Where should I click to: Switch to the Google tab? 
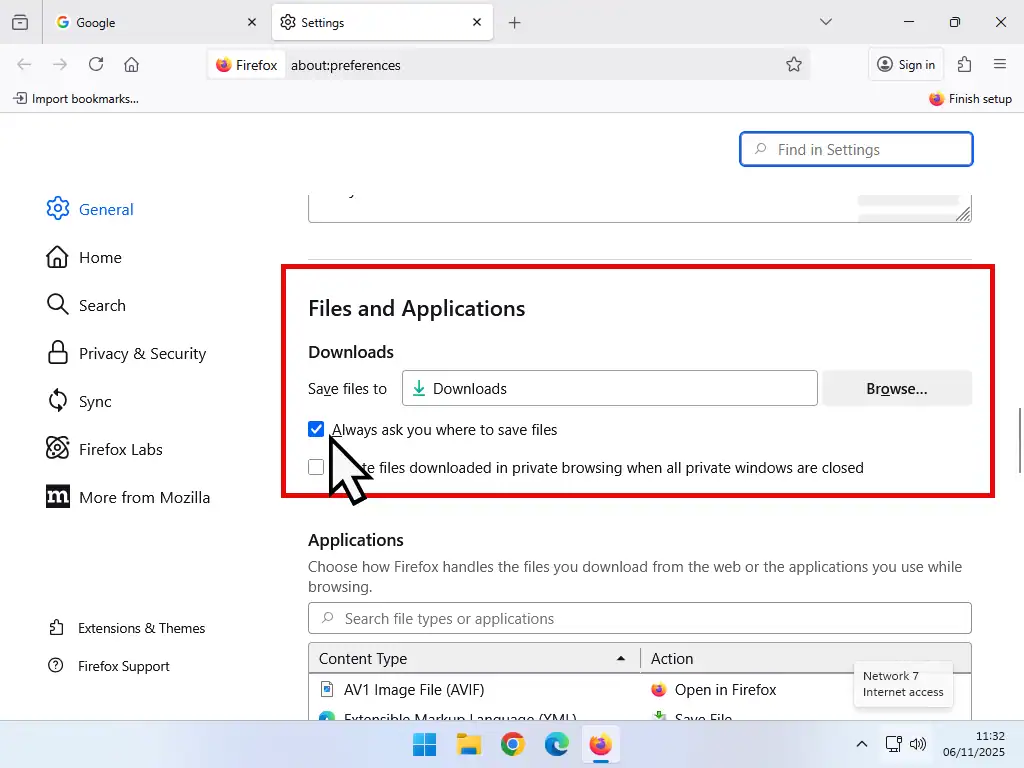(x=140, y=21)
